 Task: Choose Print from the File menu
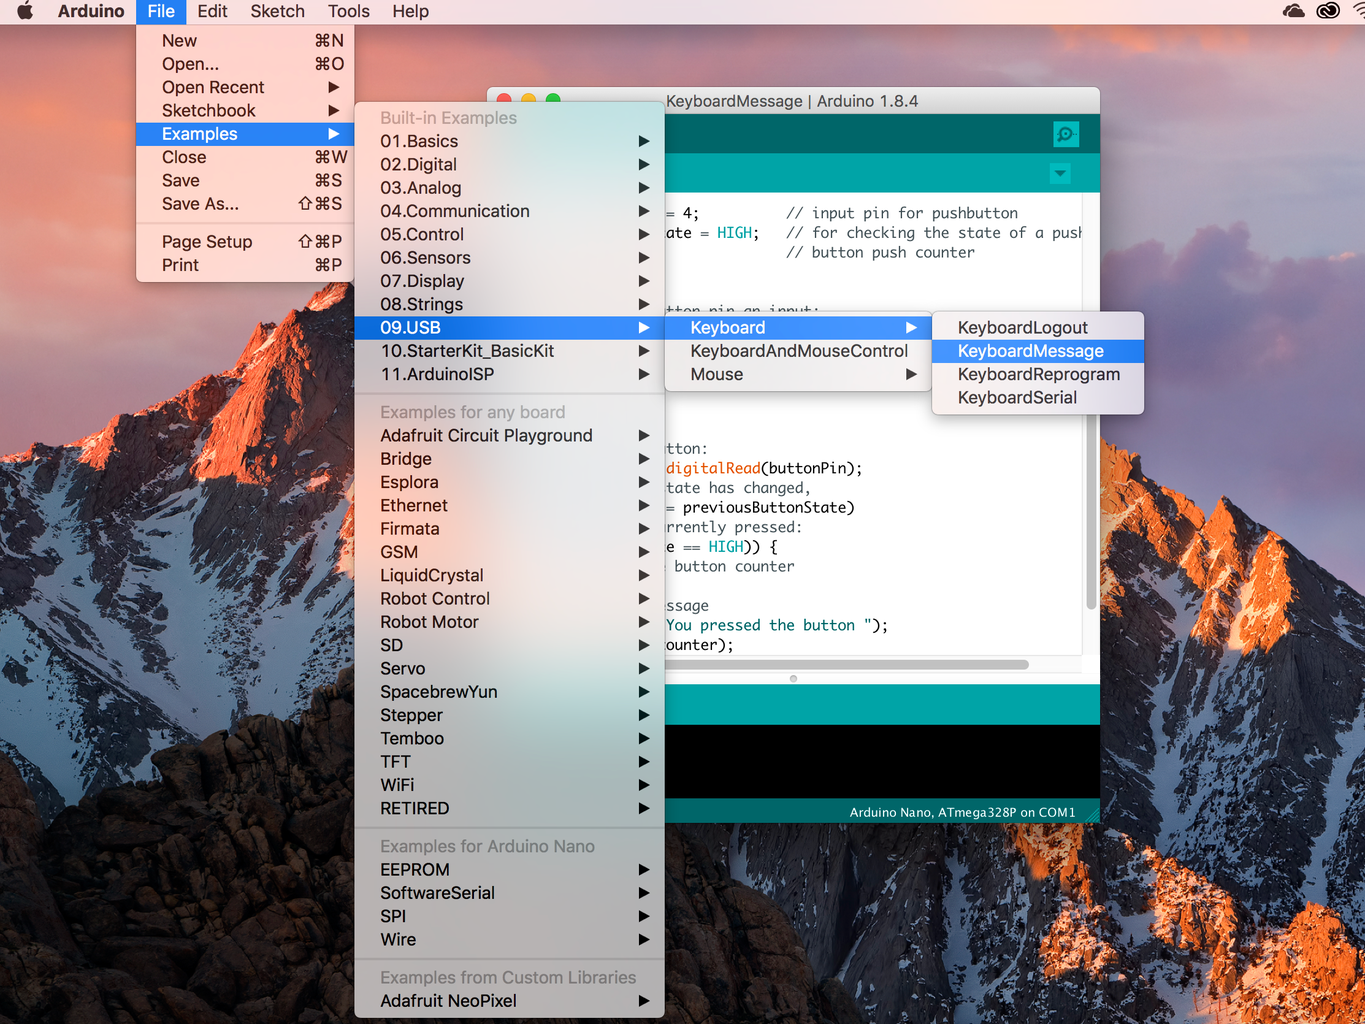[245, 265]
